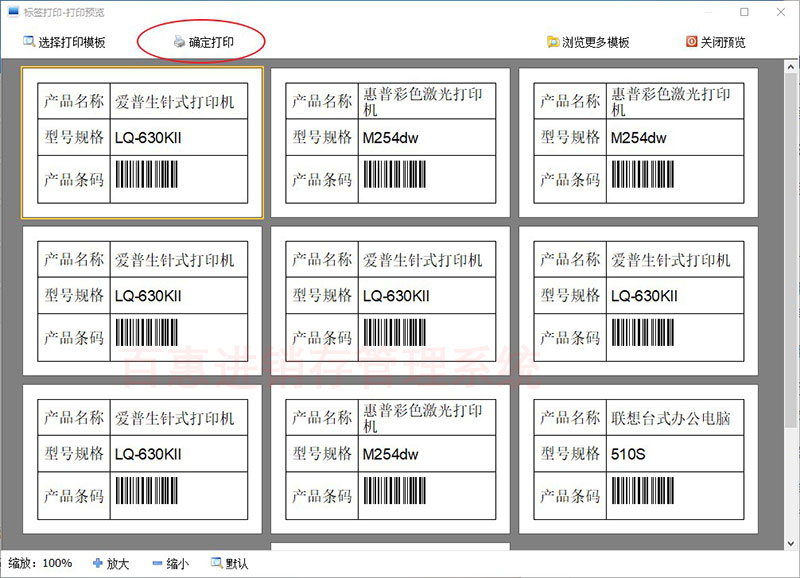Click the 默认 zoom reset icon
Screen dimensions: 800x578
click(217, 563)
